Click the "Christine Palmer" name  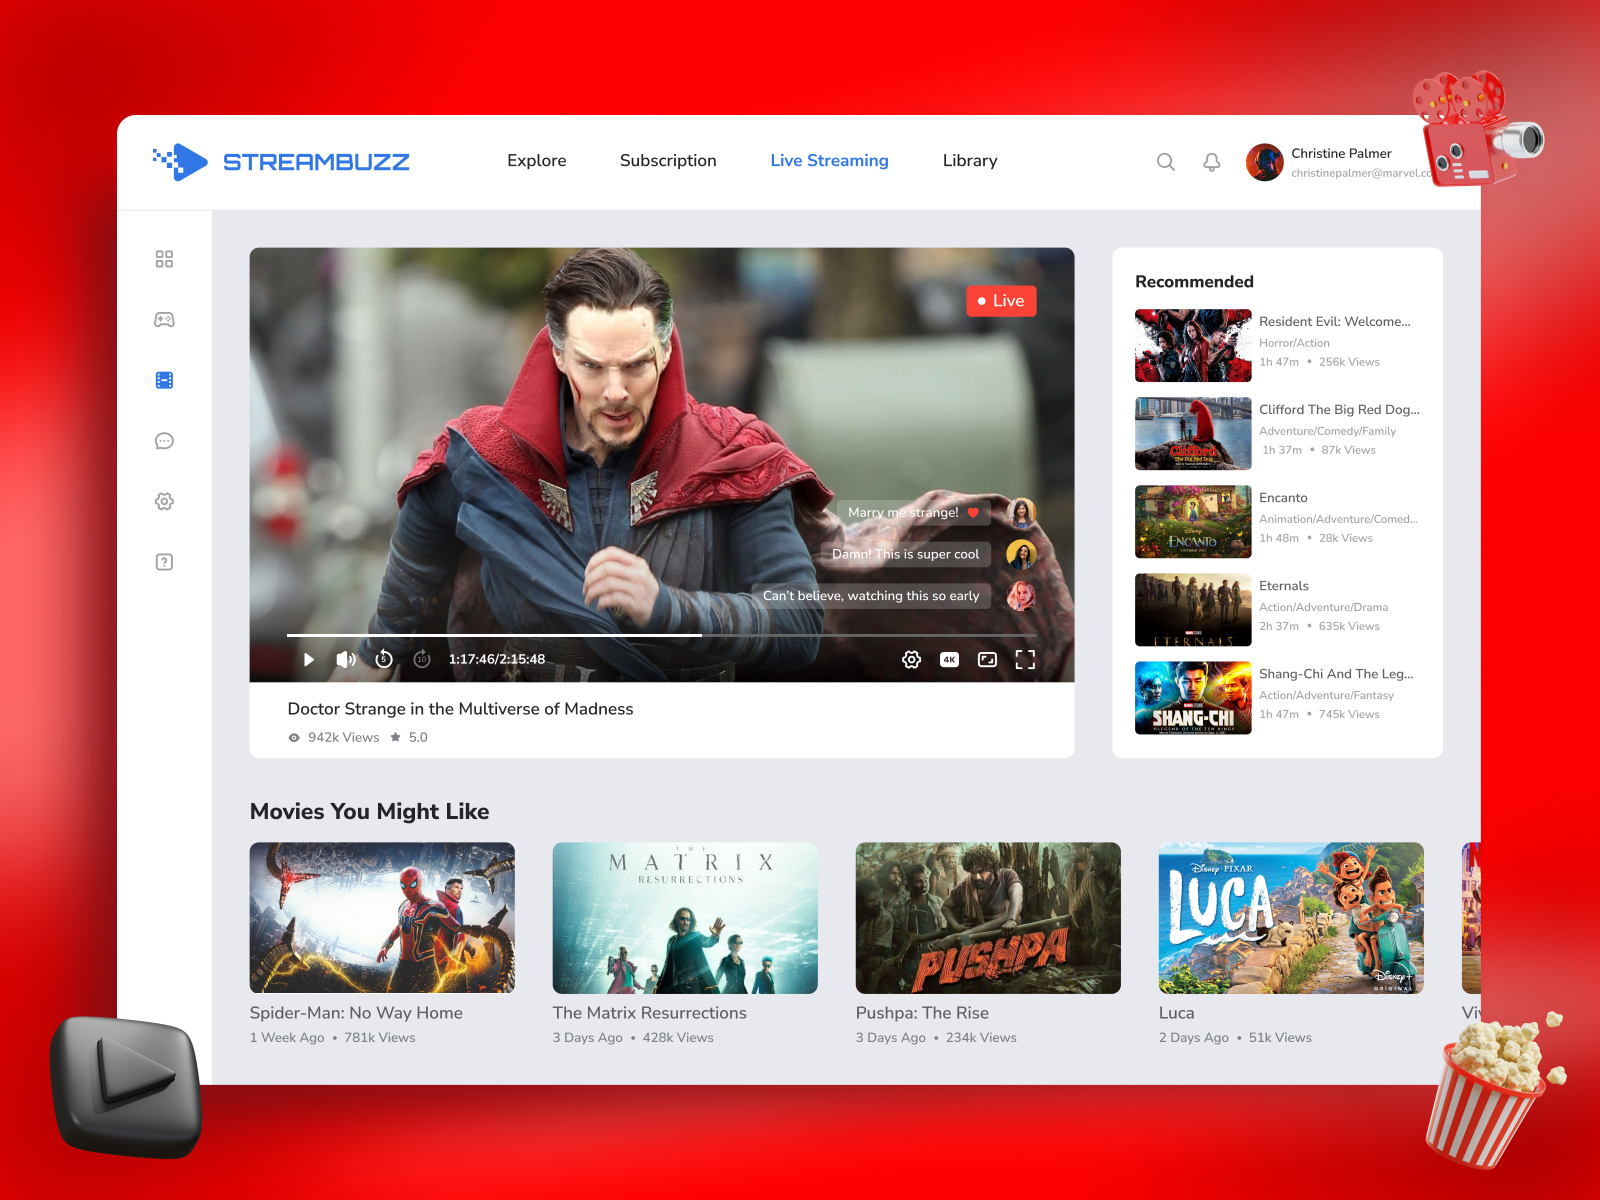(1341, 153)
